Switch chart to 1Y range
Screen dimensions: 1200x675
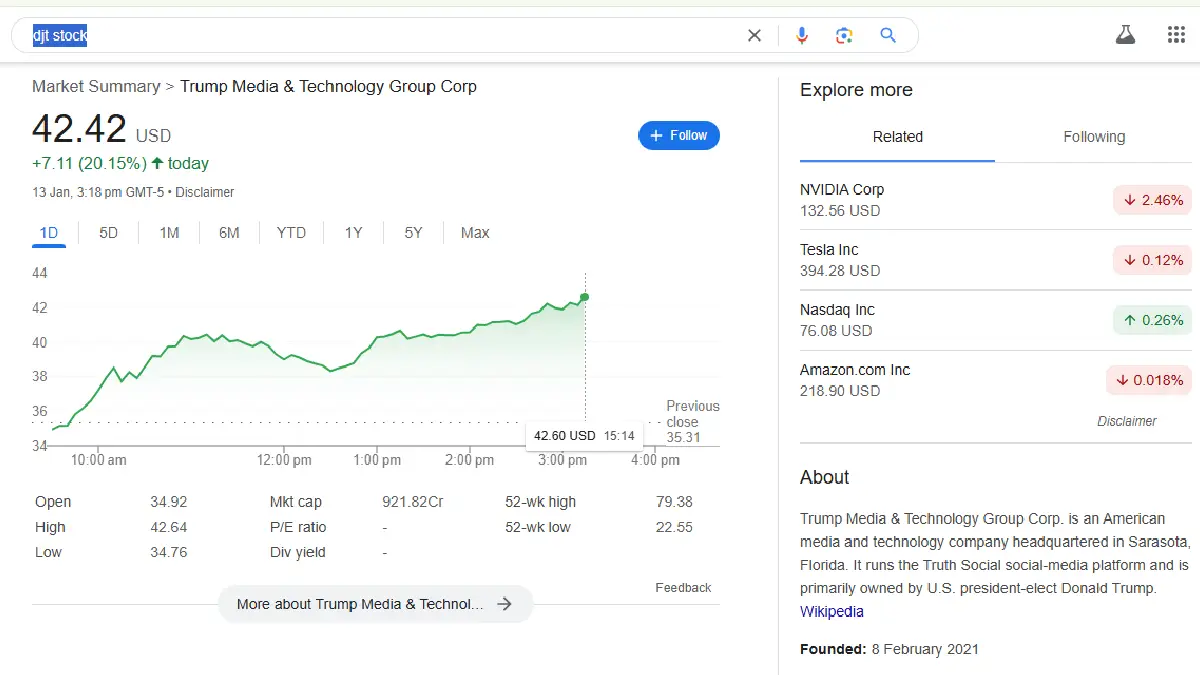tap(353, 233)
